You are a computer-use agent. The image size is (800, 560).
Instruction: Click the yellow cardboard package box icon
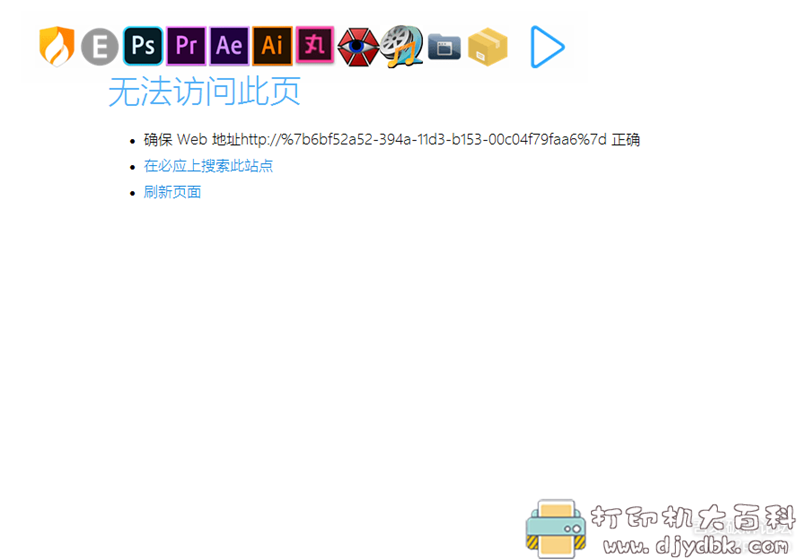488,47
